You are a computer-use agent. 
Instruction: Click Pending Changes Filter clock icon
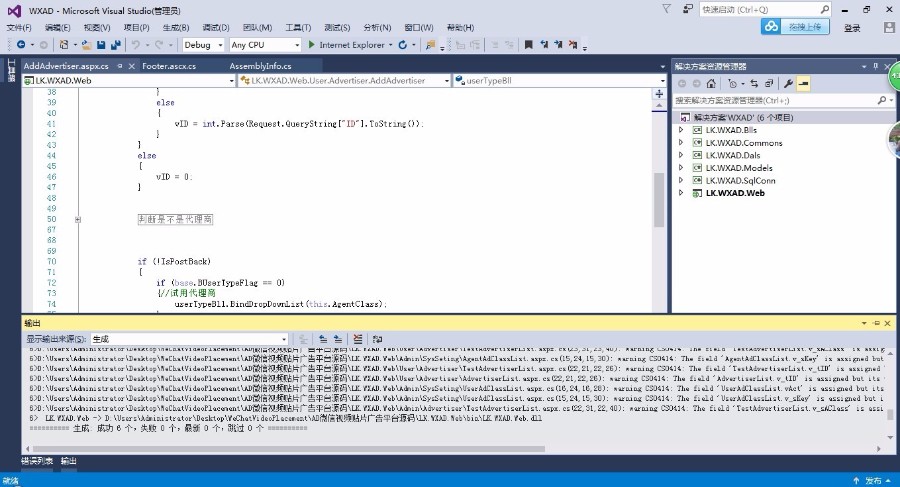coord(732,84)
